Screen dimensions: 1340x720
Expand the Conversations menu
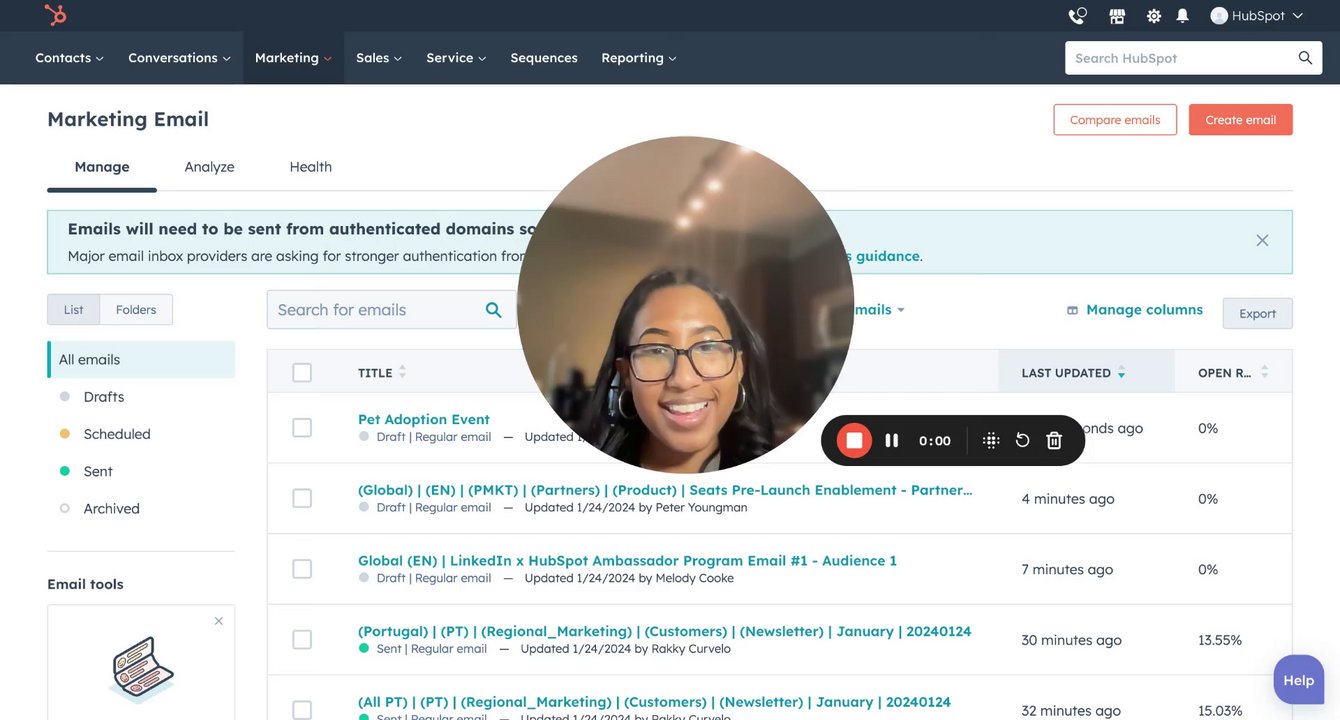coord(179,58)
